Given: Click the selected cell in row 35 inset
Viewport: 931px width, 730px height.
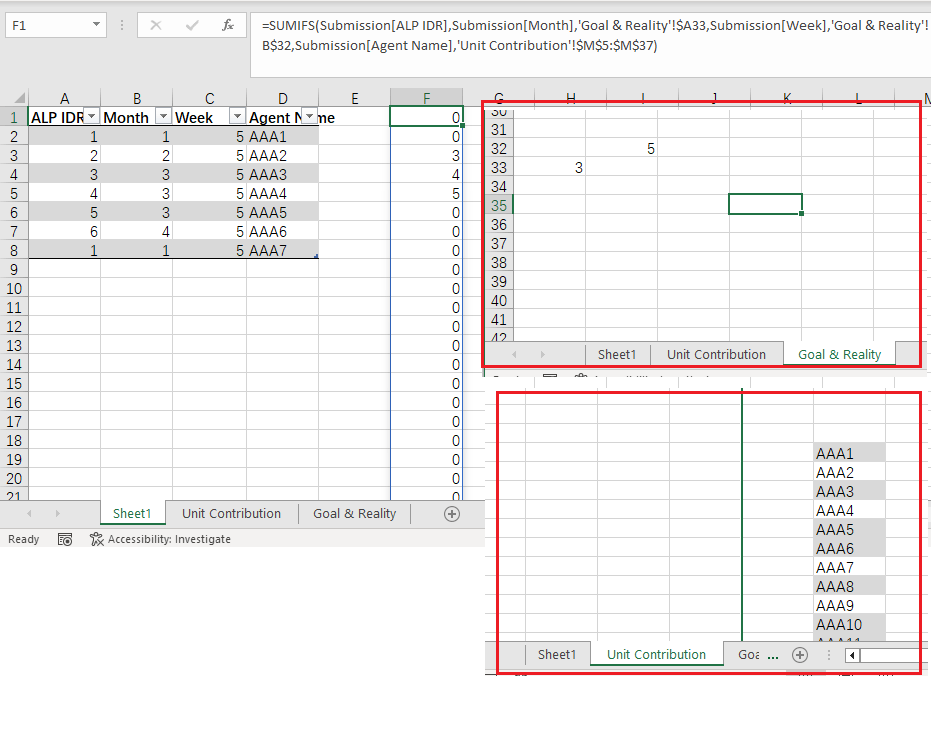Looking at the screenshot, I should click(x=765, y=204).
